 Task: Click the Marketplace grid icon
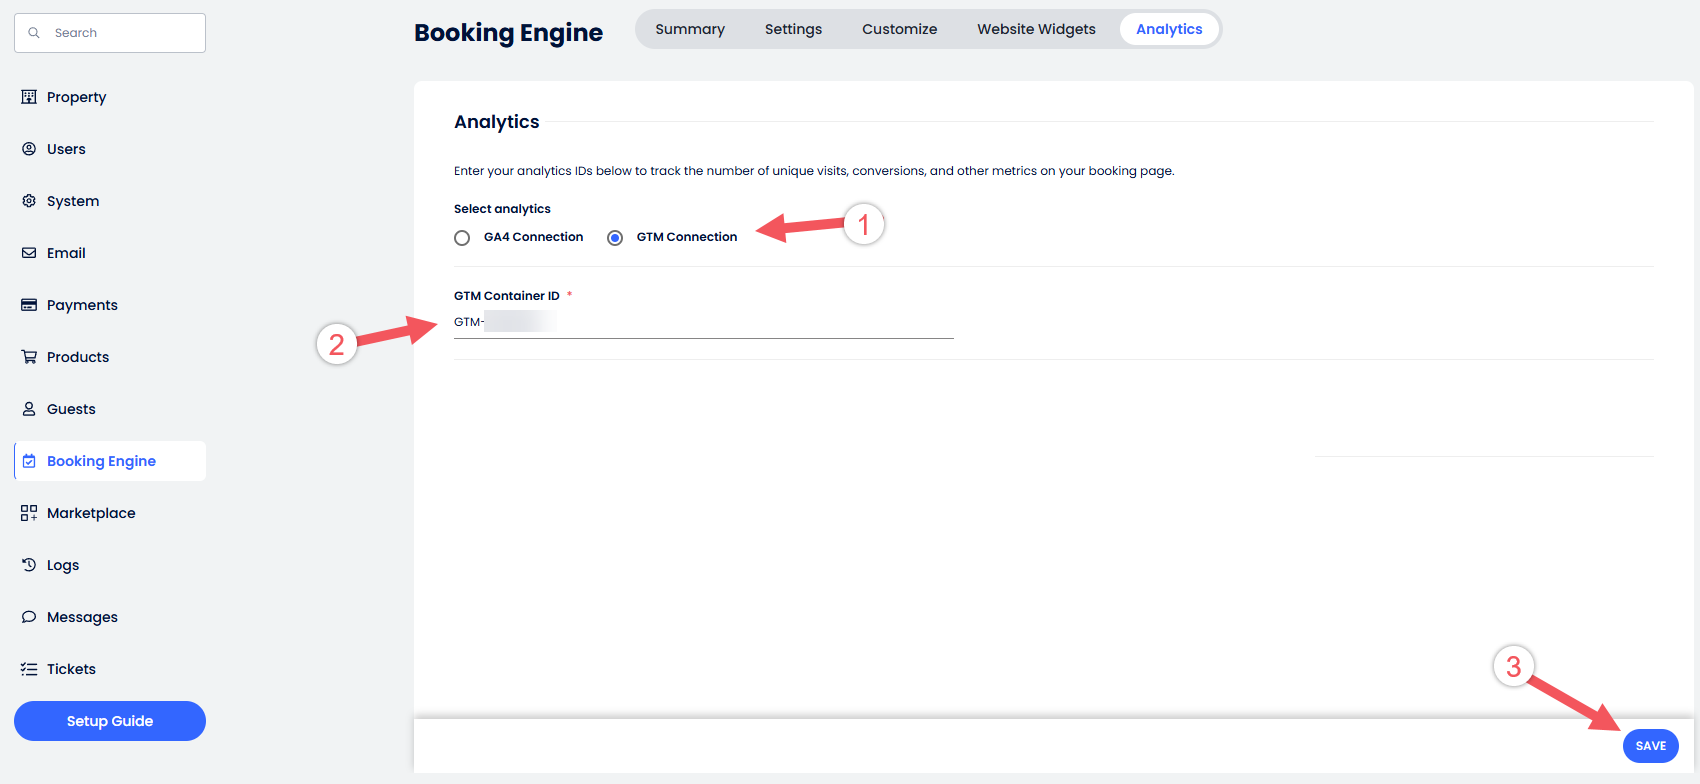[29, 513]
